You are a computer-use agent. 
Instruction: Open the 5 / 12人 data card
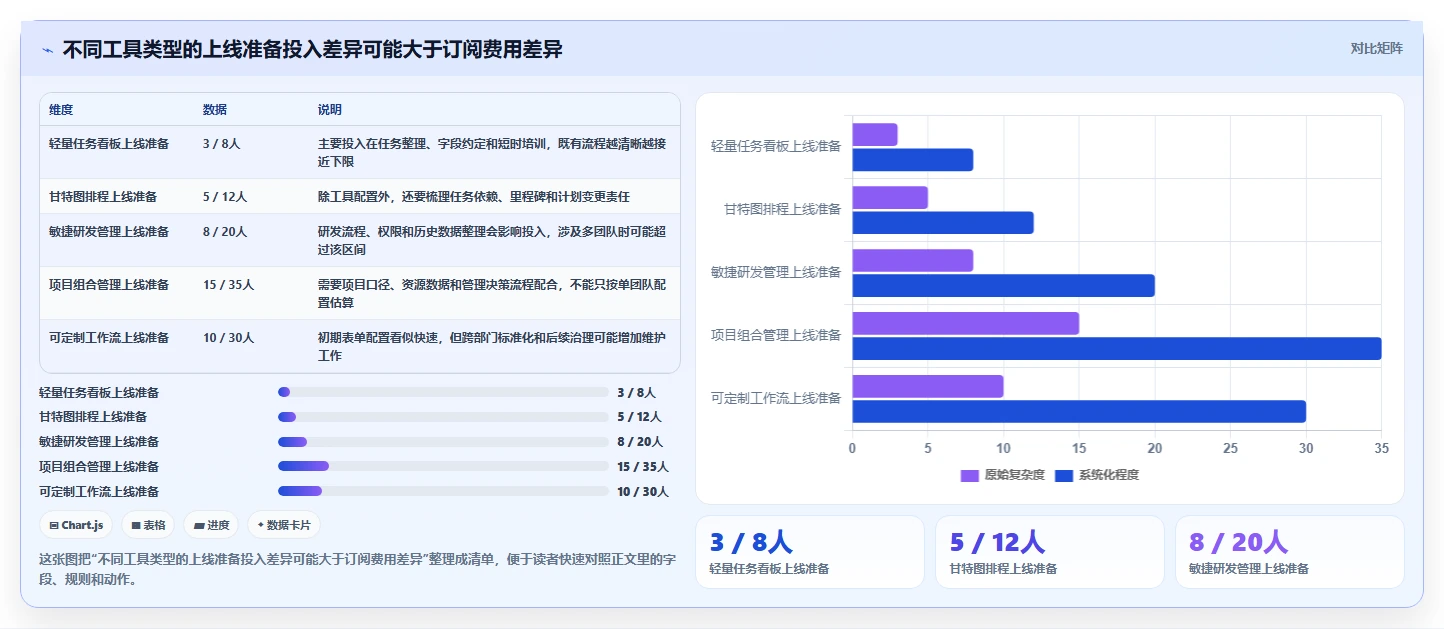tap(1050, 552)
